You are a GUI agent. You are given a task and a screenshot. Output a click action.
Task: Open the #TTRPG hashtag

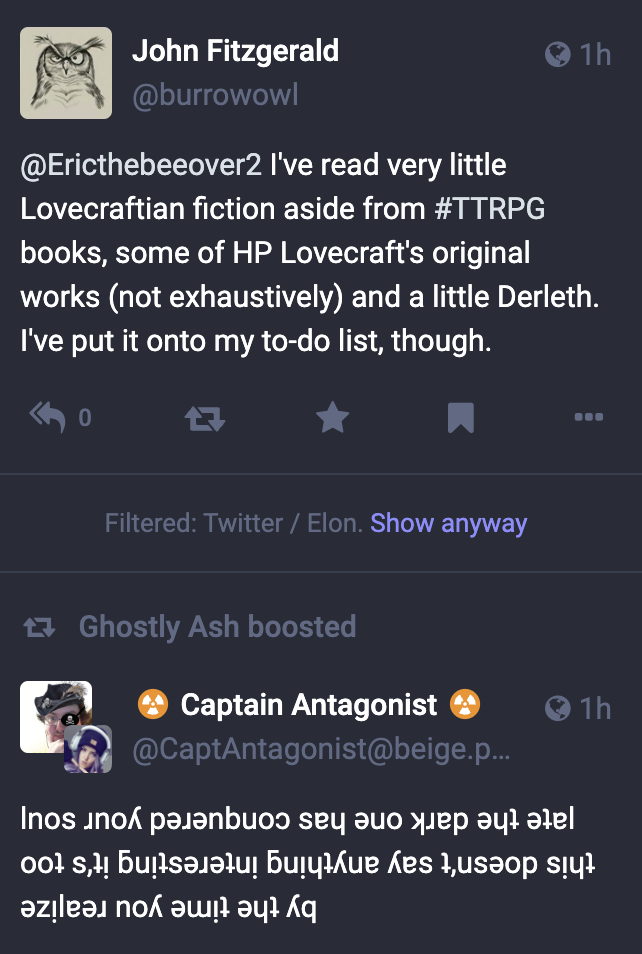coord(490,208)
